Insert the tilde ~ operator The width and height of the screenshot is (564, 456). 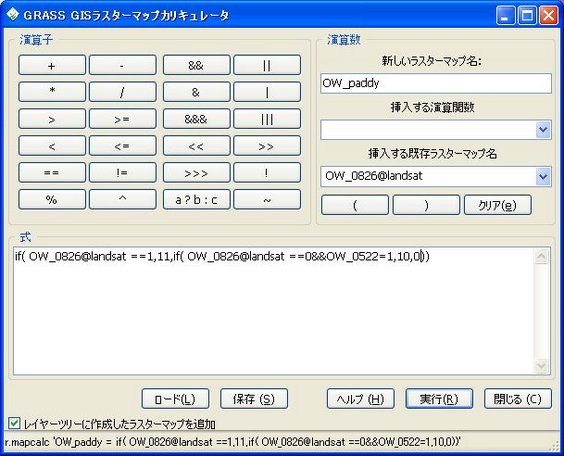point(267,200)
